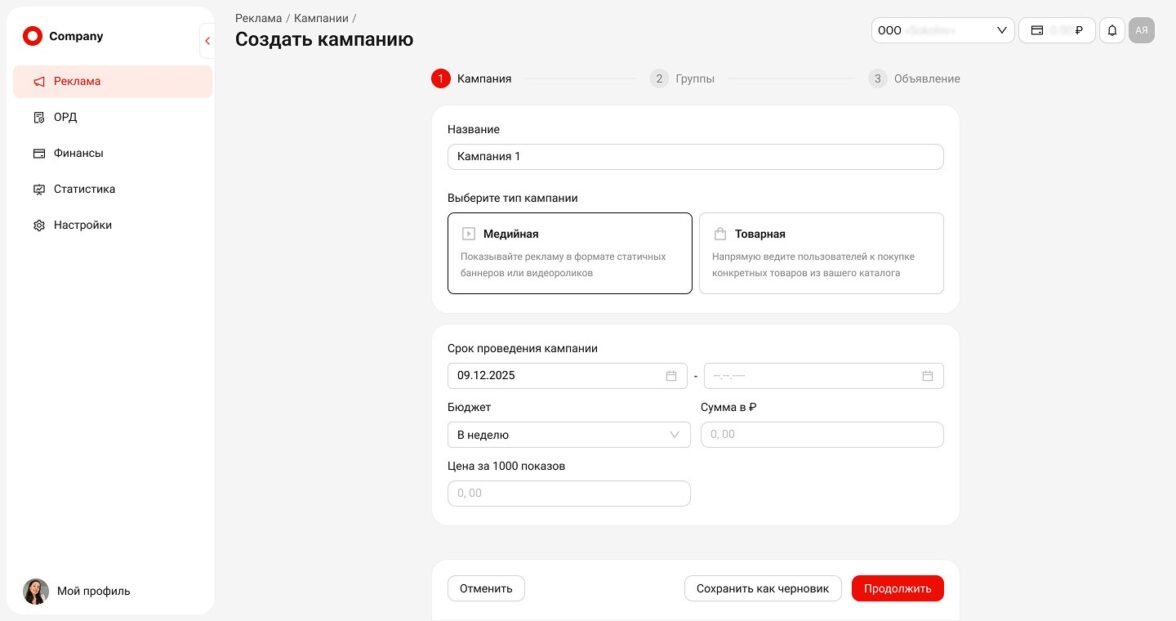Viewport: 1176px width, 621px height.
Task: Open the start date calendar icon
Action: coord(671,376)
